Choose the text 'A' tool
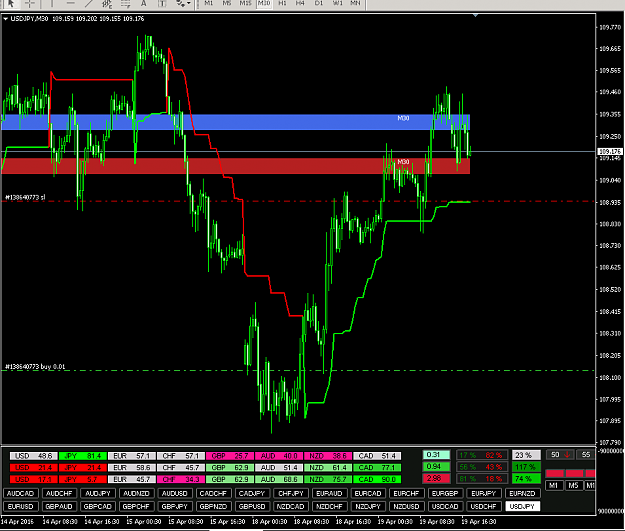Viewport: 625px width, 531px height. click(143, 4)
